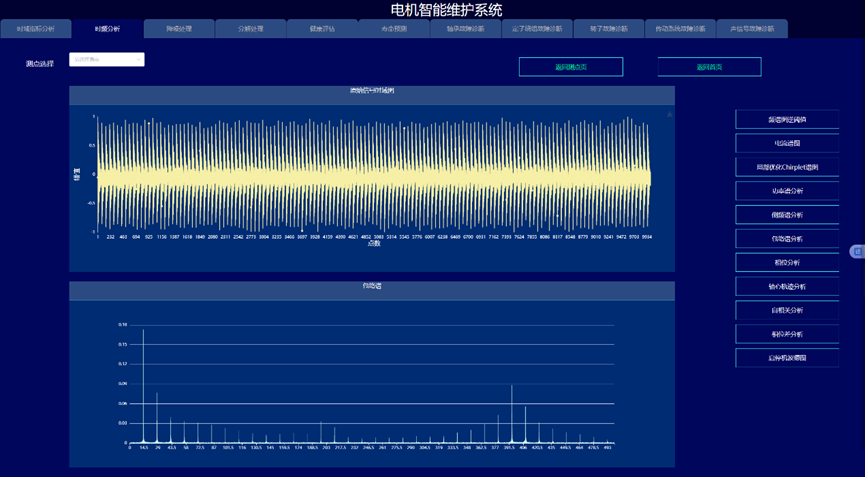The width and height of the screenshot is (865, 477).
Task: Select the 时频分析 tab
Action: click(107, 29)
